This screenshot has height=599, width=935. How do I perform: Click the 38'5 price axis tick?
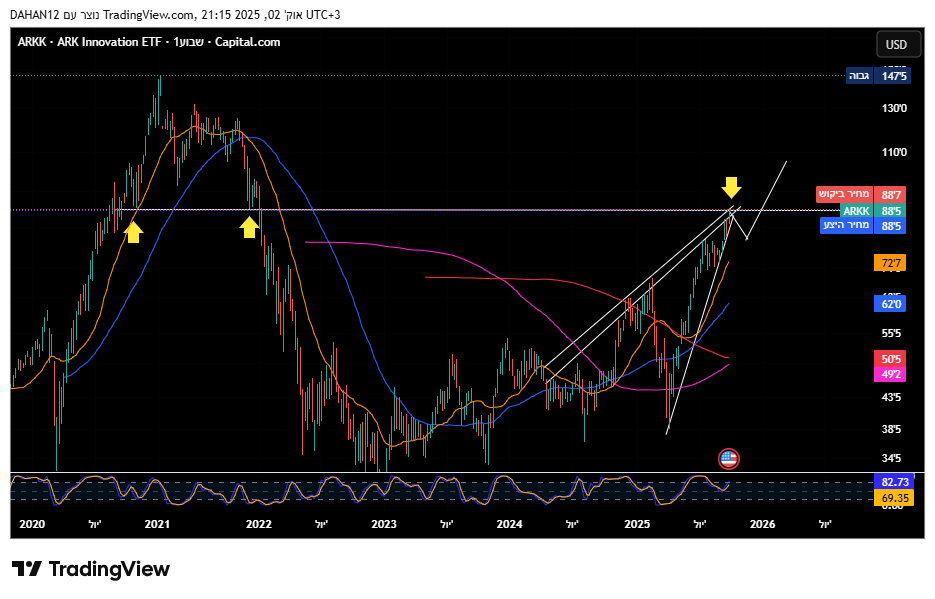coord(891,429)
